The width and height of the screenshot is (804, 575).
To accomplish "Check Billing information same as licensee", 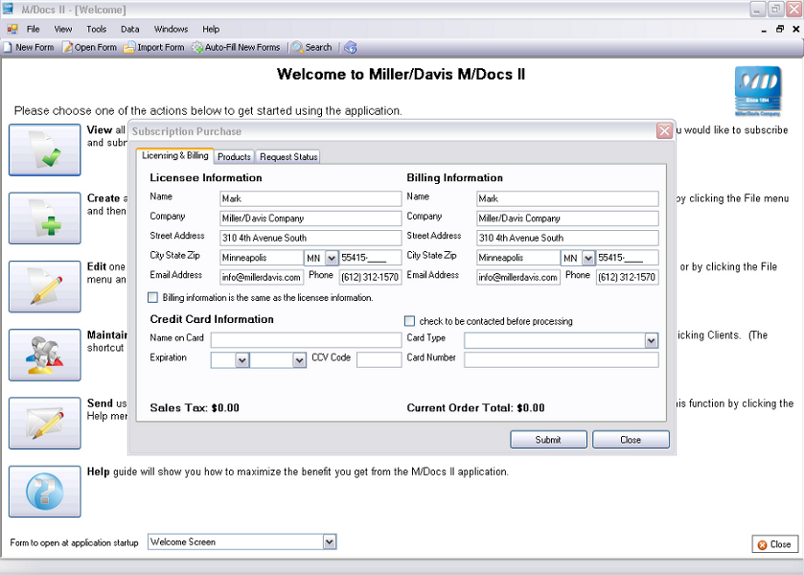I will click(x=153, y=298).
